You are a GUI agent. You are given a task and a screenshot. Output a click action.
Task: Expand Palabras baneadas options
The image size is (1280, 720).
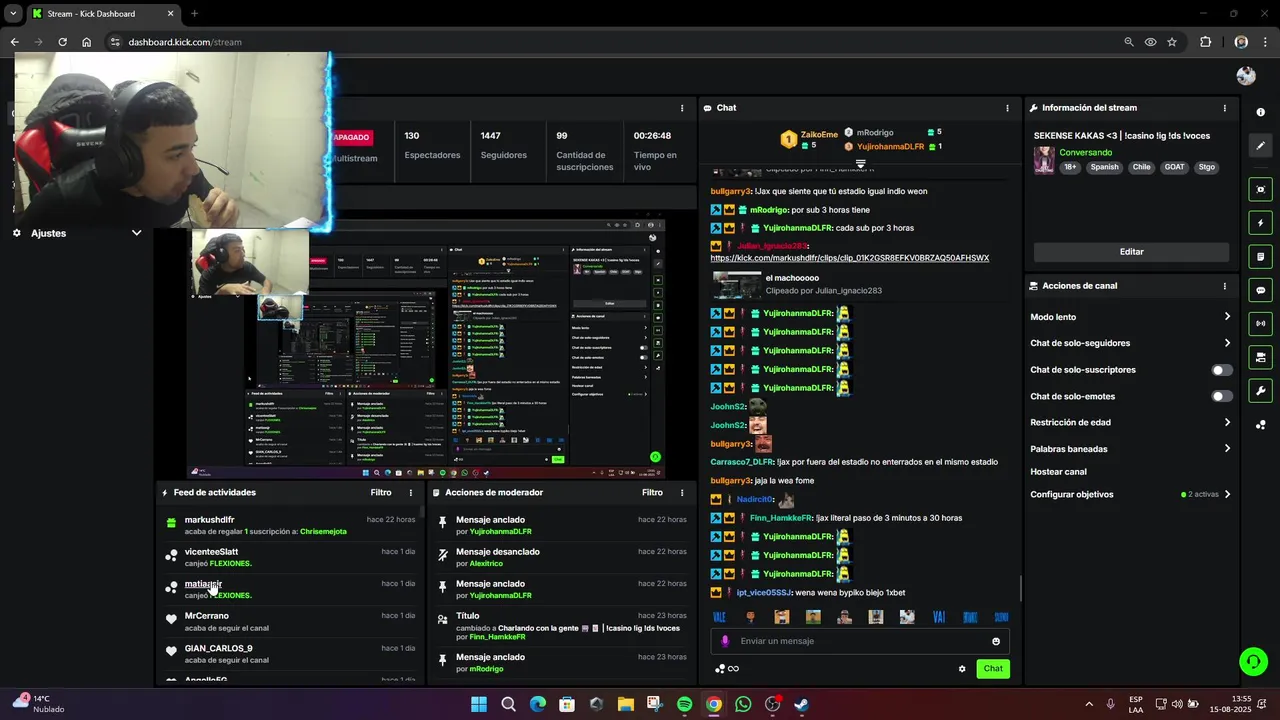[1227, 448]
